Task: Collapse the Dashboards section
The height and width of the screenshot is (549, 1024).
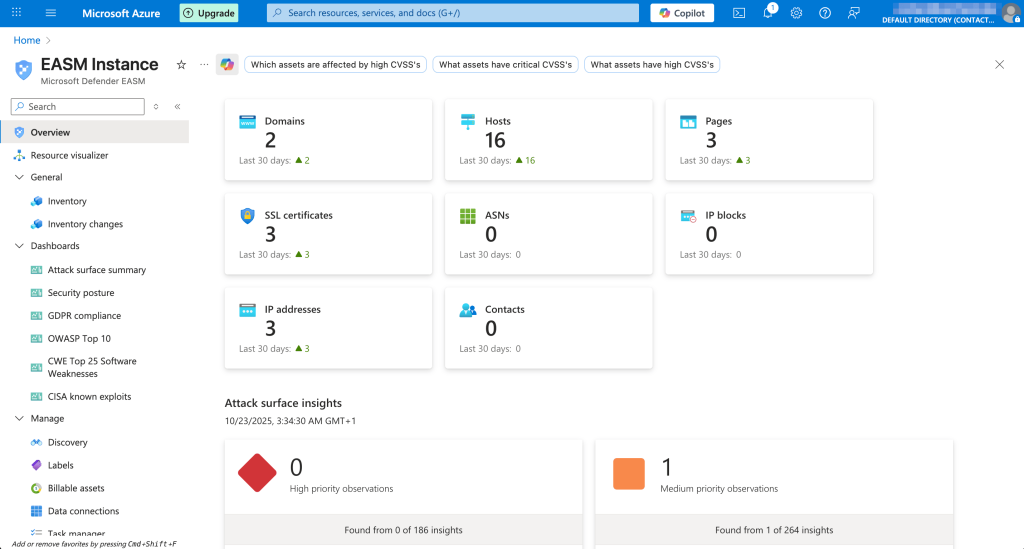Action: (20, 246)
